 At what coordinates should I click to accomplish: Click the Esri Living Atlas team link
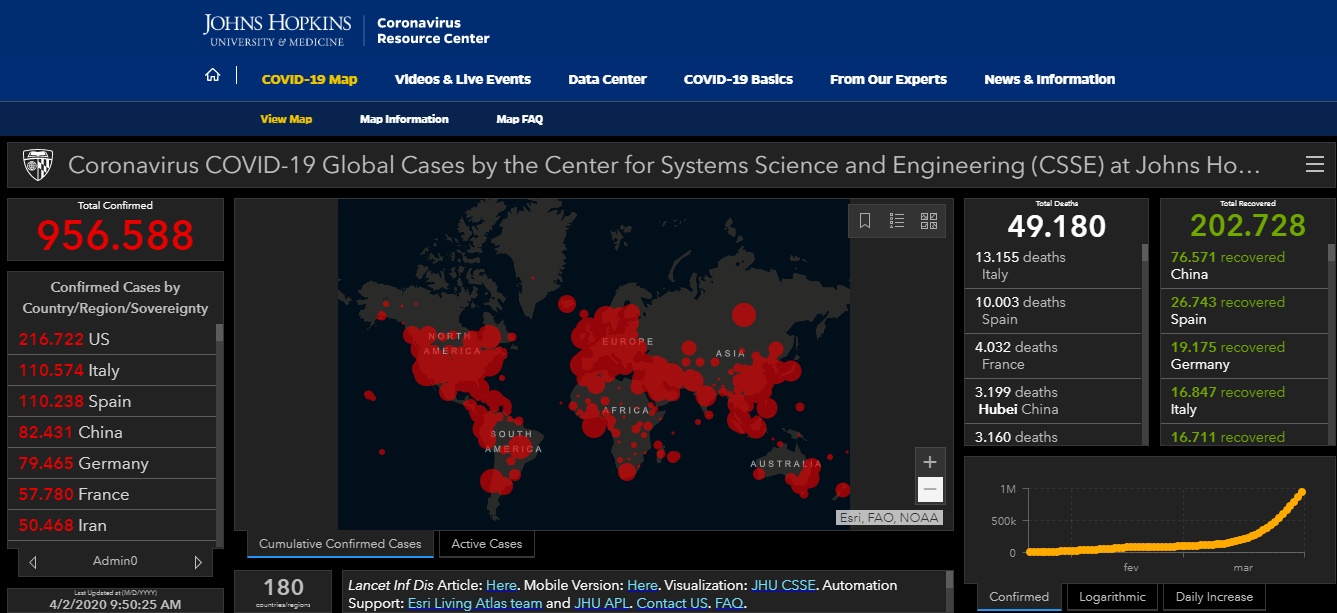point(475,603)
